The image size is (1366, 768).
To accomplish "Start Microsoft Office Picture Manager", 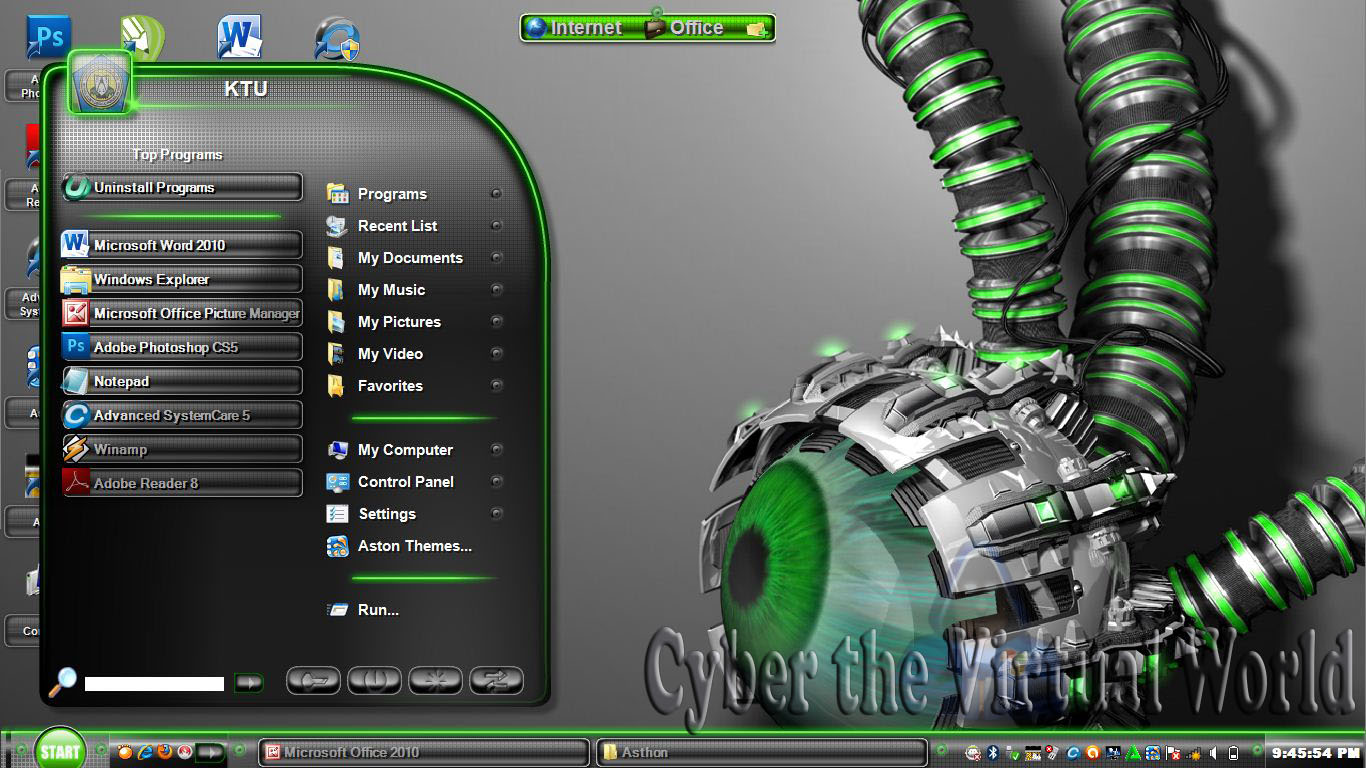I will (x=182, y=313).
